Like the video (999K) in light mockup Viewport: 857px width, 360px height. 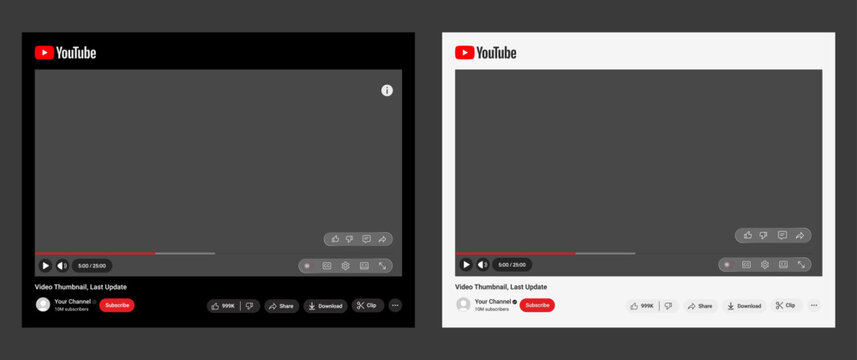coord(642,306)
